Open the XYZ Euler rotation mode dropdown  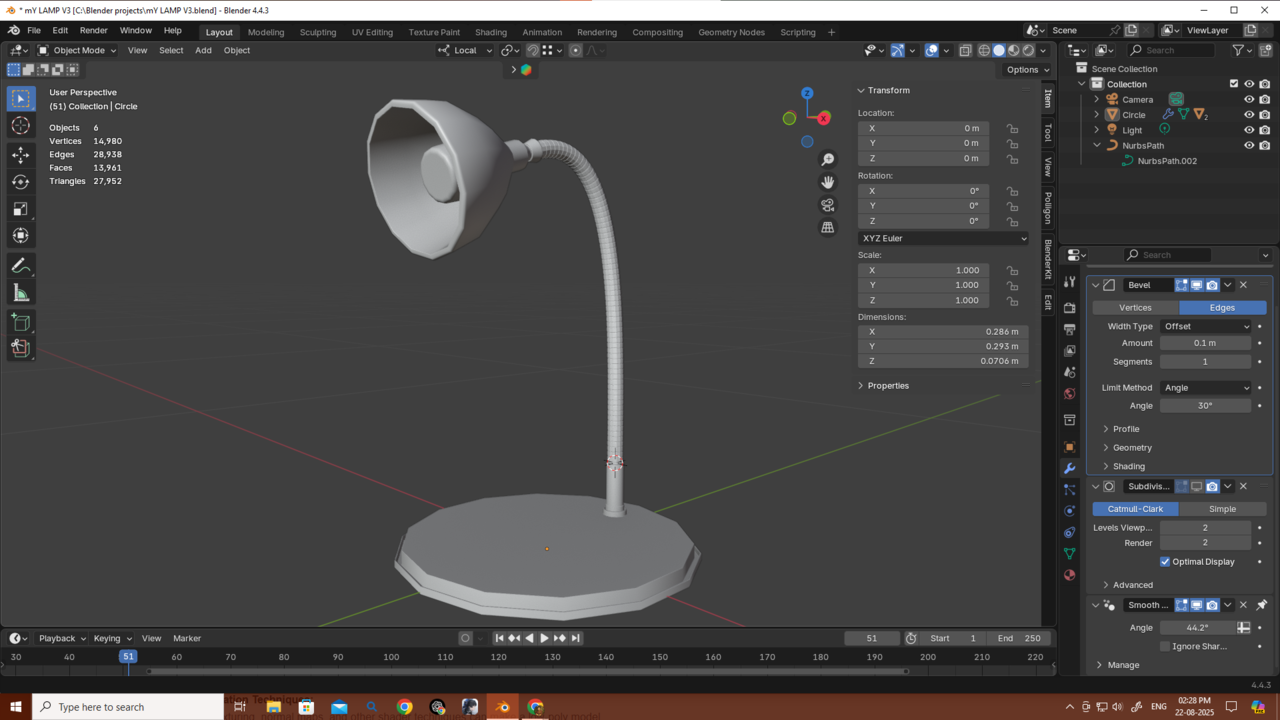942,238
